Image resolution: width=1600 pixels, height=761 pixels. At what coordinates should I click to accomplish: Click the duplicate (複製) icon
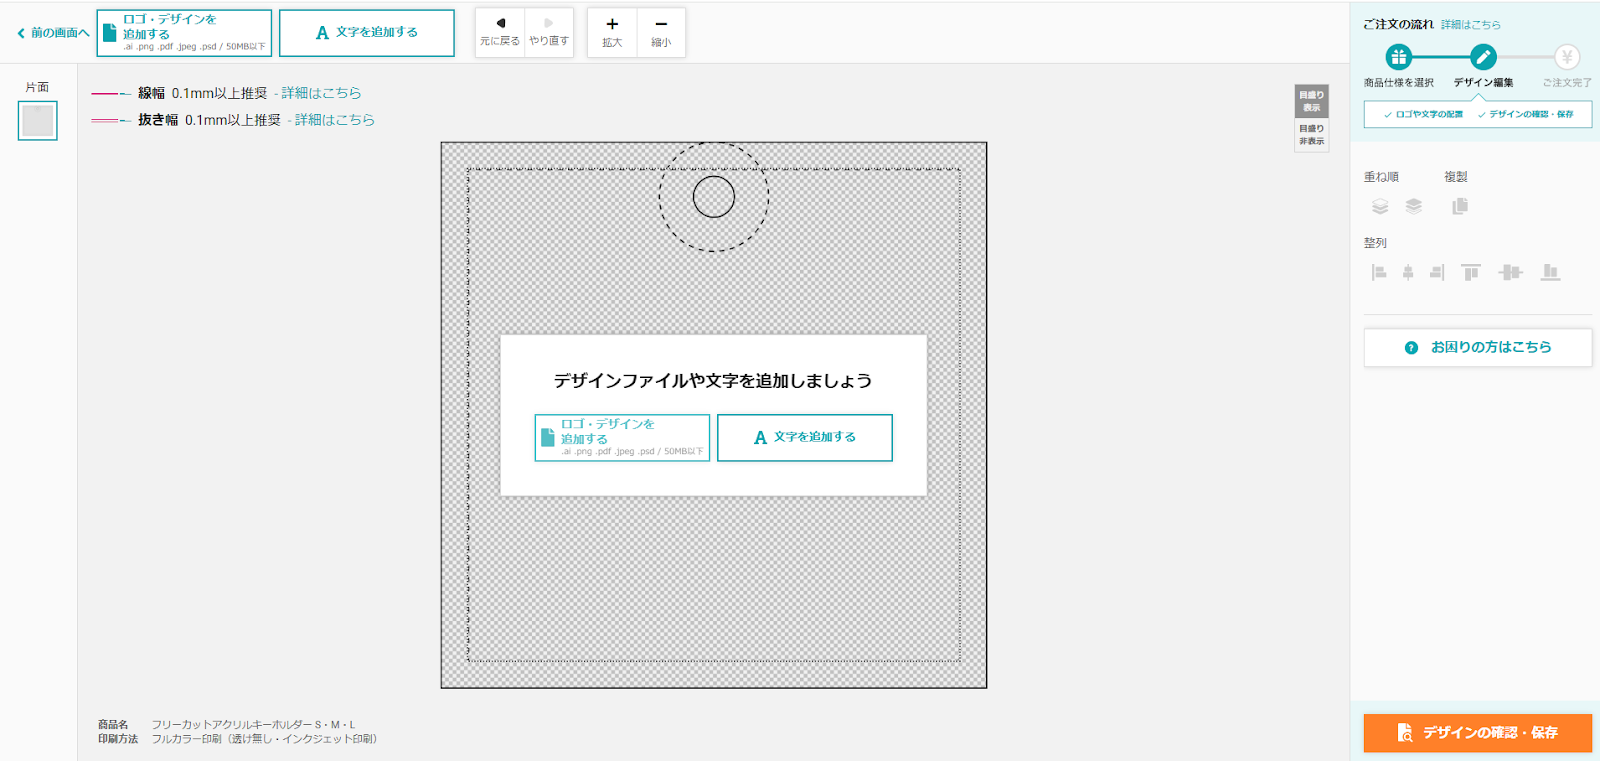(1460, 206)
